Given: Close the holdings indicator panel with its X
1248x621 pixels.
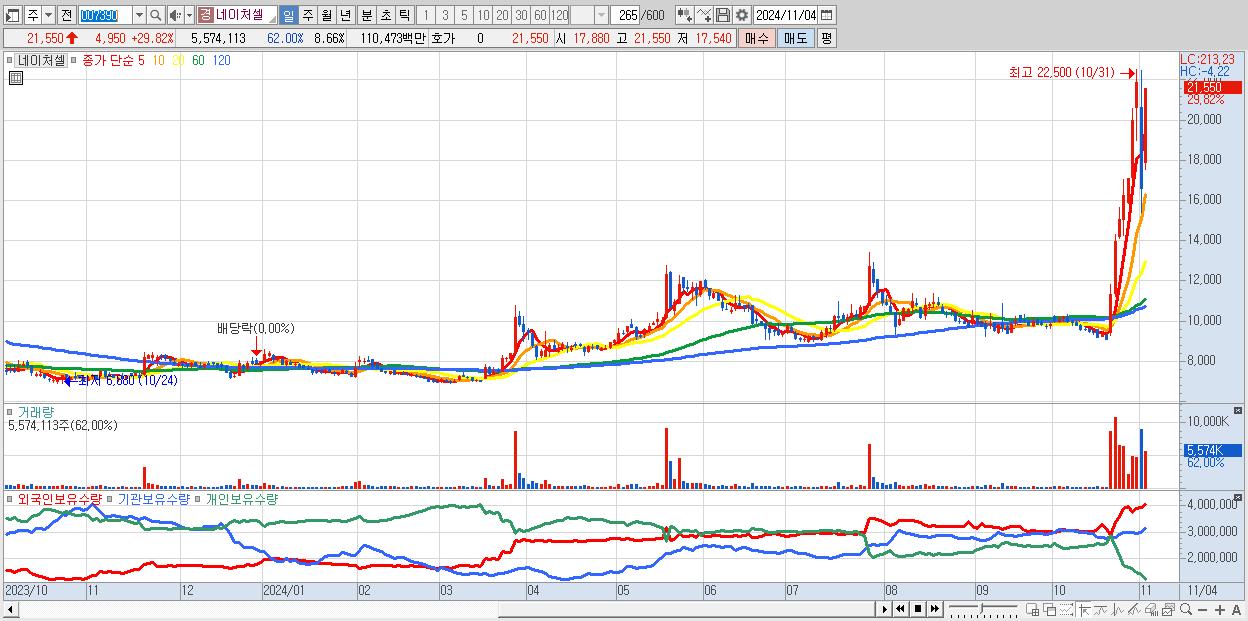Looking at the screenshot, I should click(x=1238, y=497).
